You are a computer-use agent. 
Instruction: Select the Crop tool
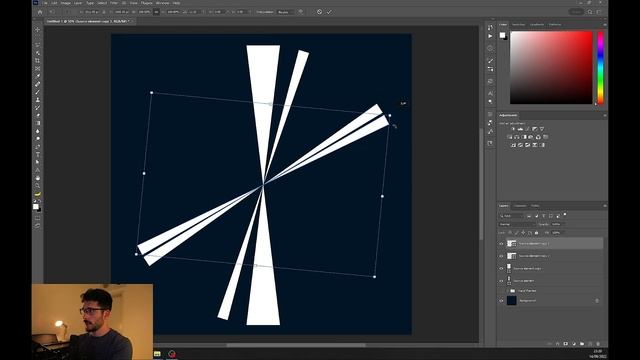pos(38,60)
